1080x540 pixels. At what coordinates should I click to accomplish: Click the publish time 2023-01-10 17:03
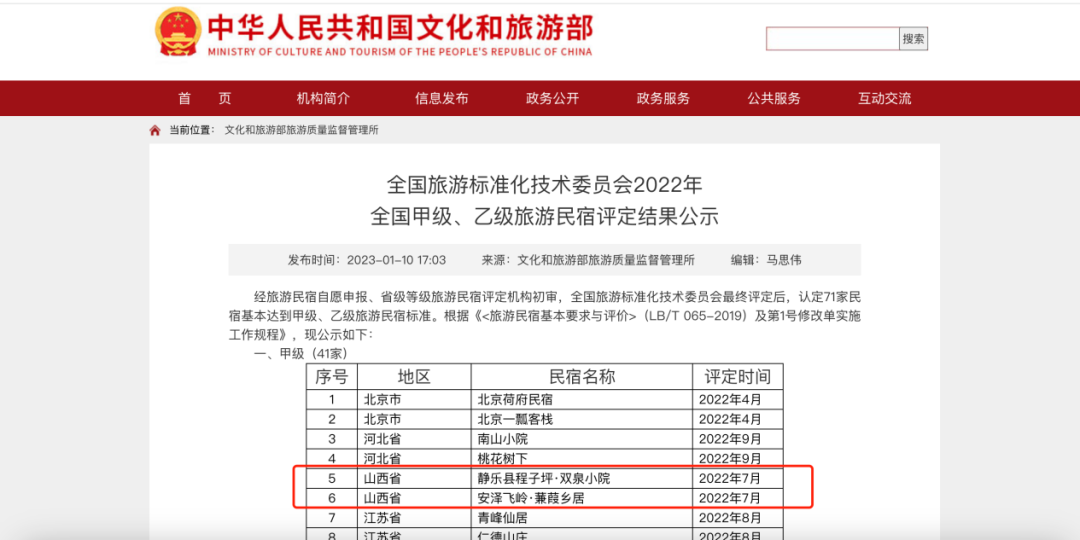pos(397,260)
